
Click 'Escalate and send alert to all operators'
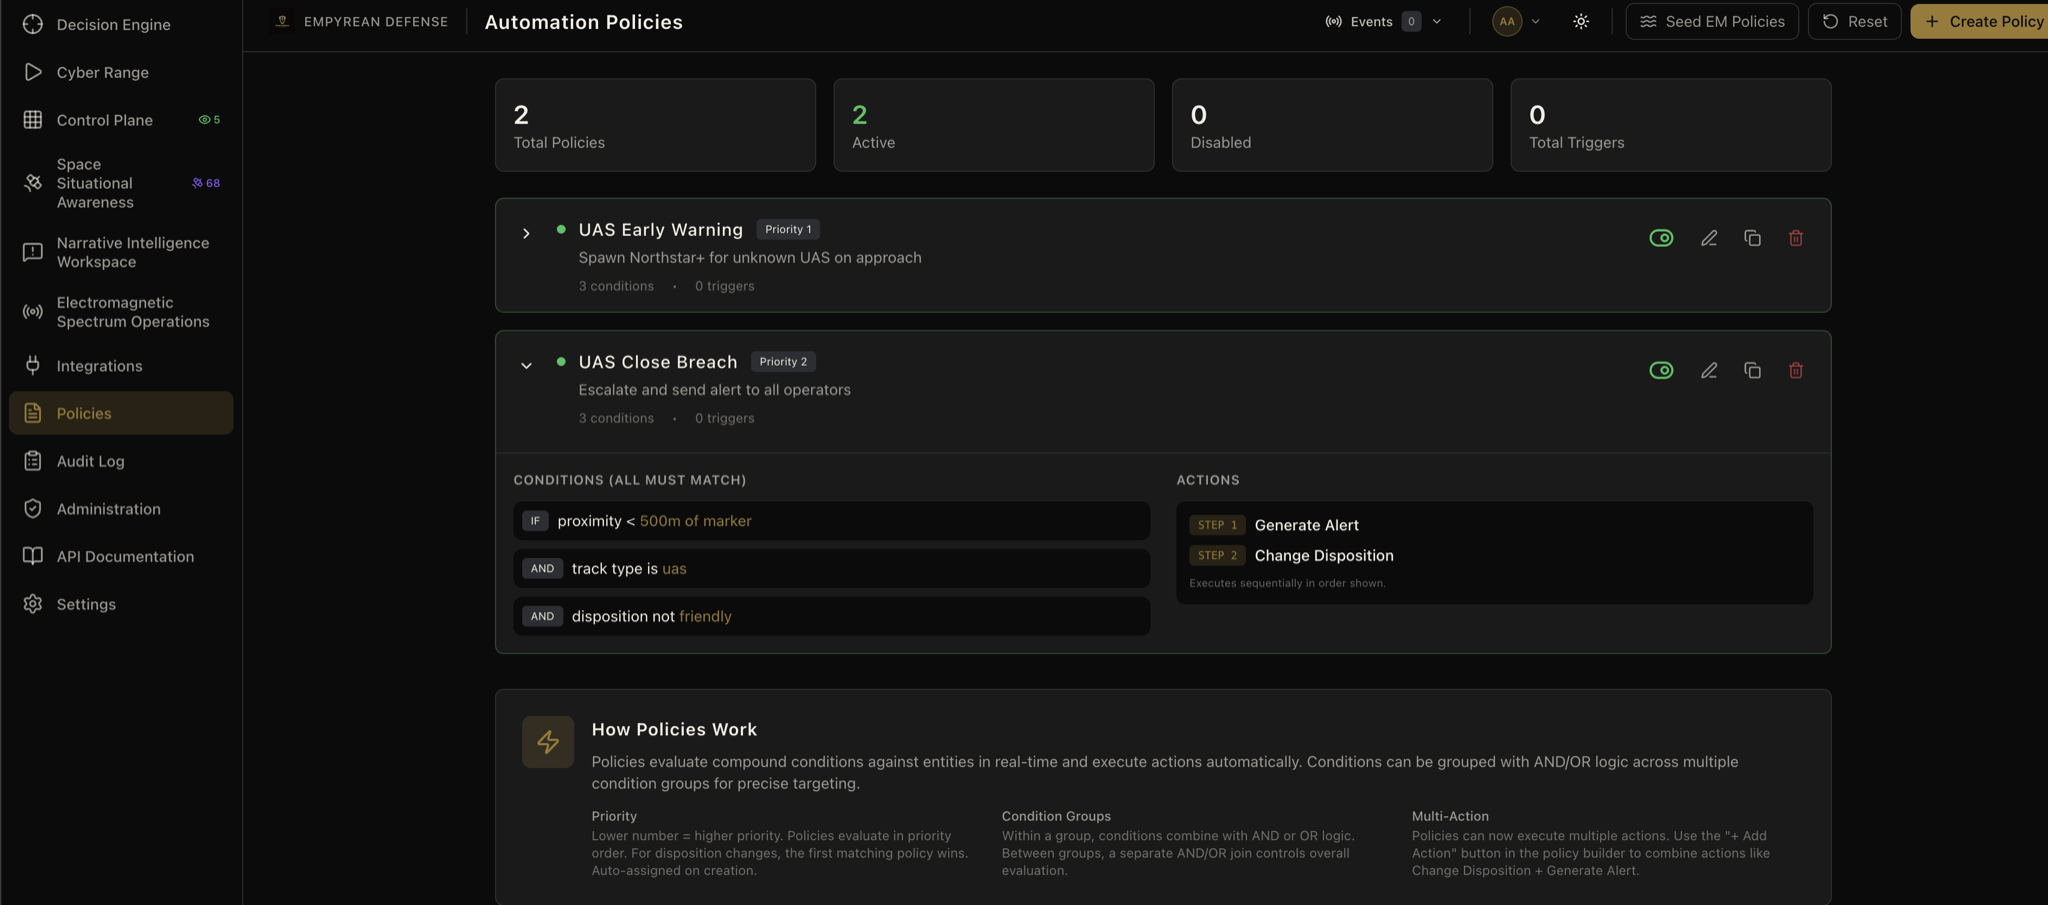[715, 389]
